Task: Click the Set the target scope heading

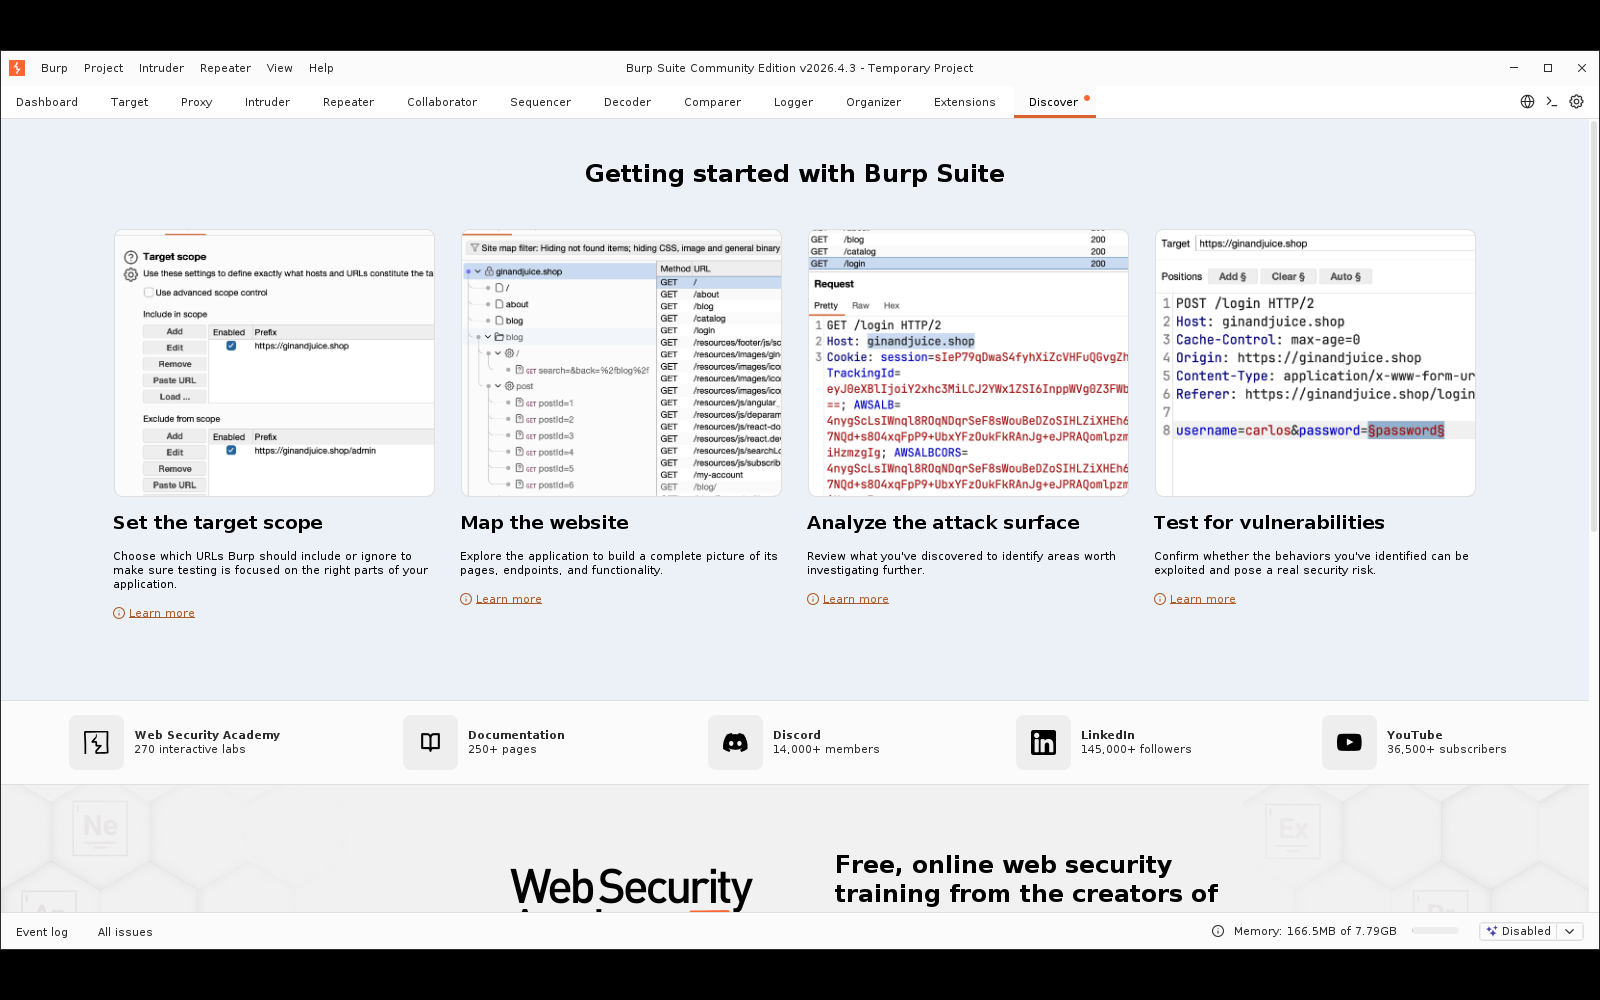Action: pyautogui.click(x=218, y=523)
